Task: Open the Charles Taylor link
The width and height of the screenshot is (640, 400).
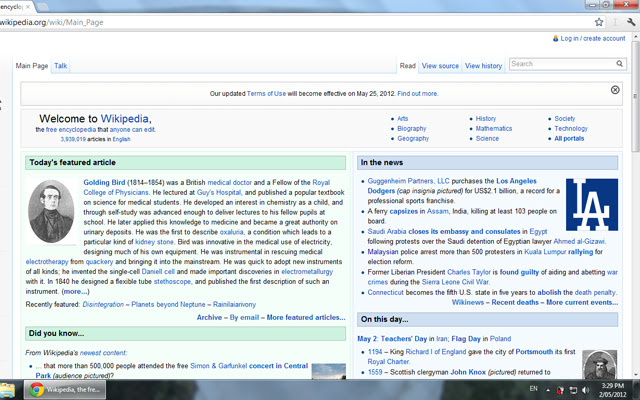Action: pos(469,272)
